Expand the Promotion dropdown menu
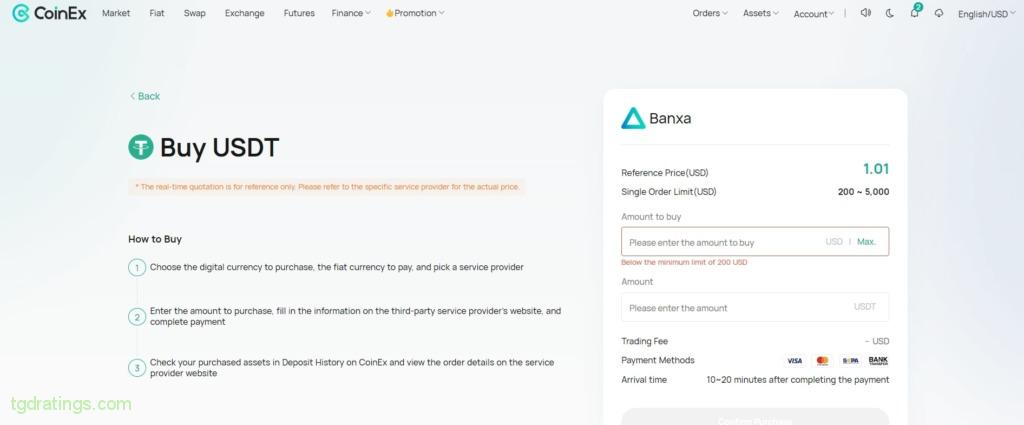This screenshot has width=1024, height=425. (415, 13)
